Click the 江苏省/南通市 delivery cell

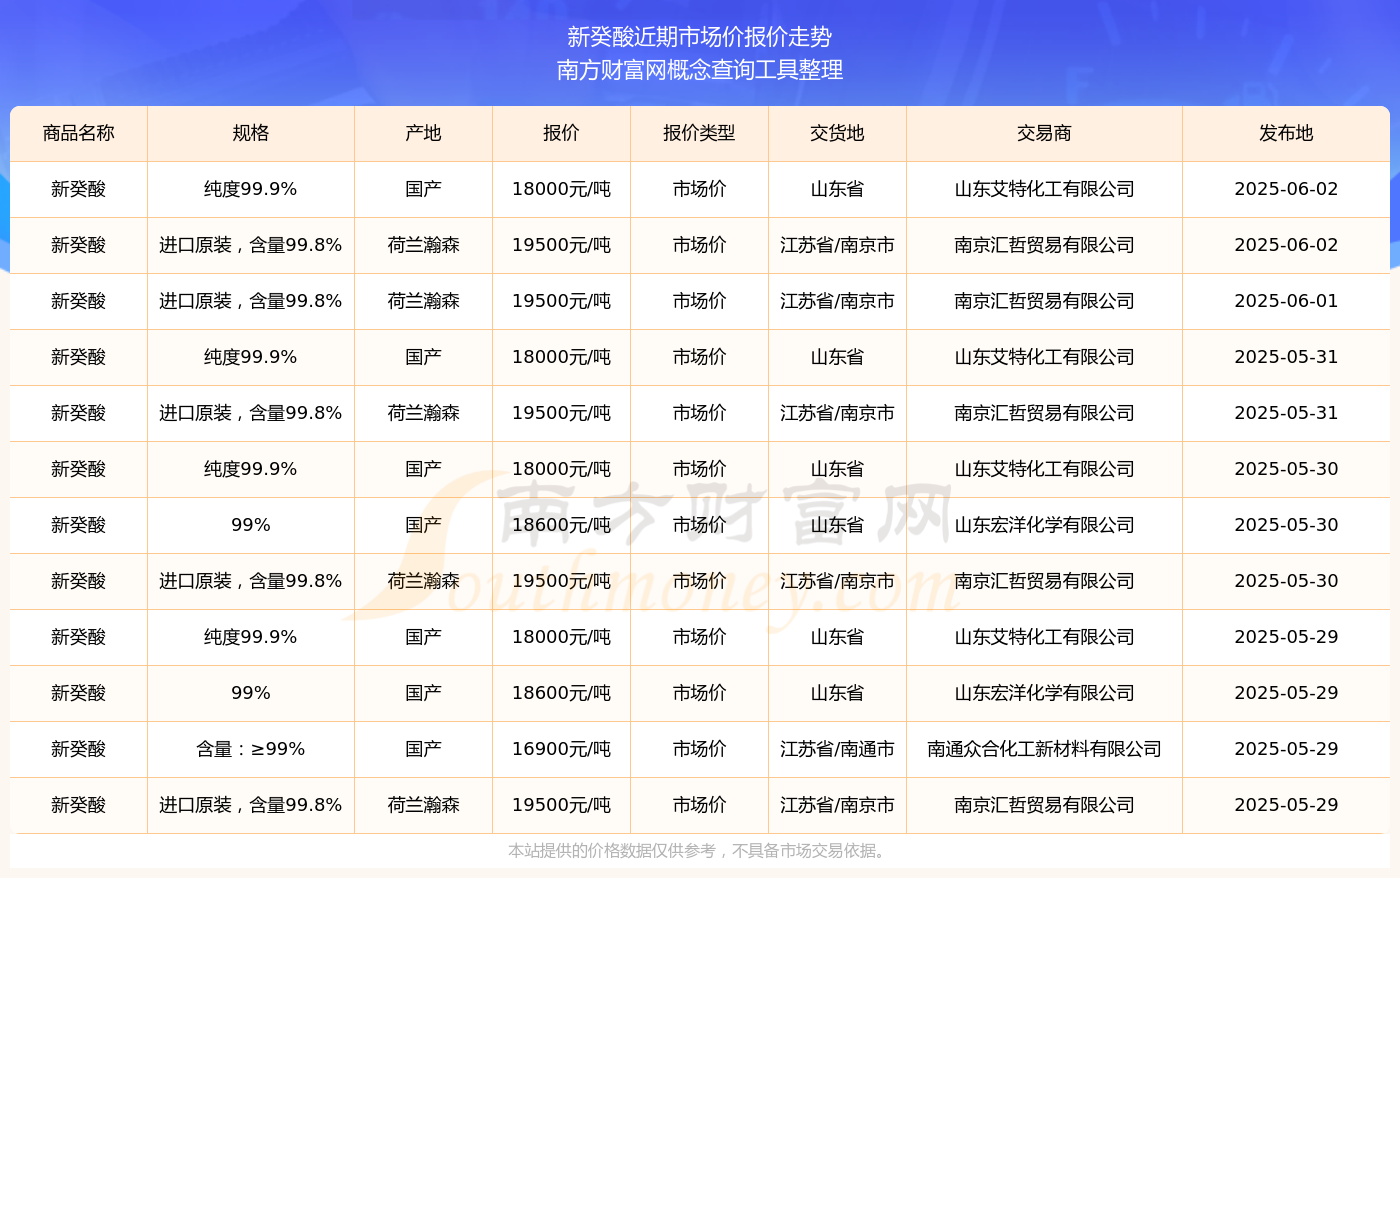[x=838, y=750]
